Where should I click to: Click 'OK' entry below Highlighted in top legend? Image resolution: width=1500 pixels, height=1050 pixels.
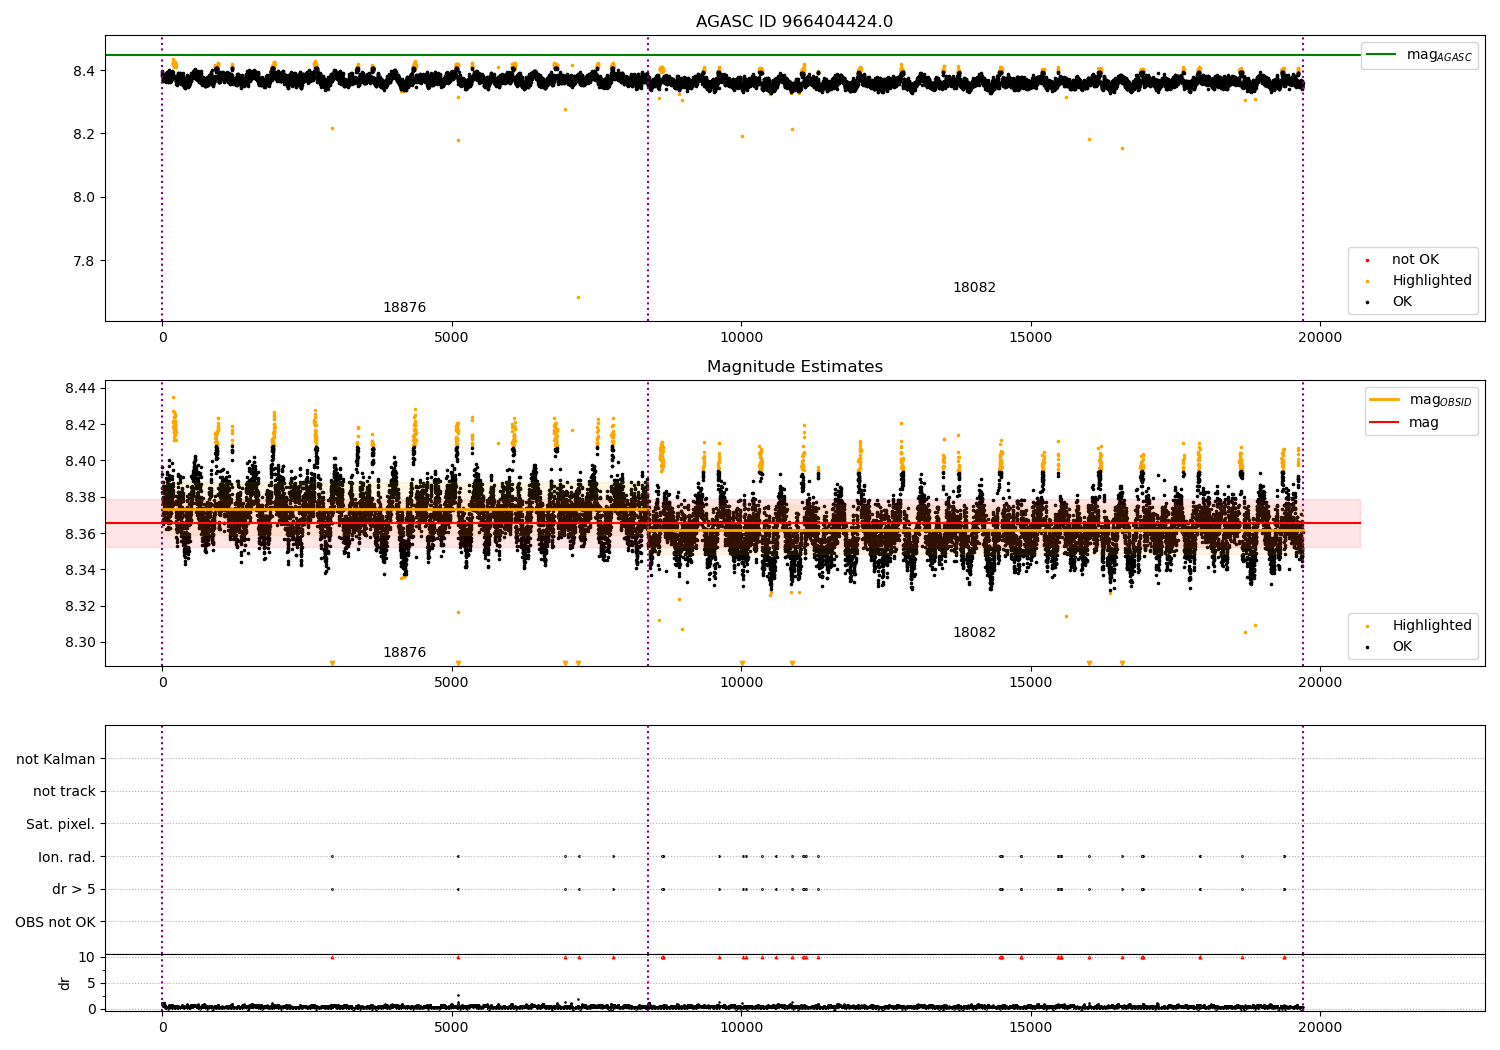pos(1402,302)
